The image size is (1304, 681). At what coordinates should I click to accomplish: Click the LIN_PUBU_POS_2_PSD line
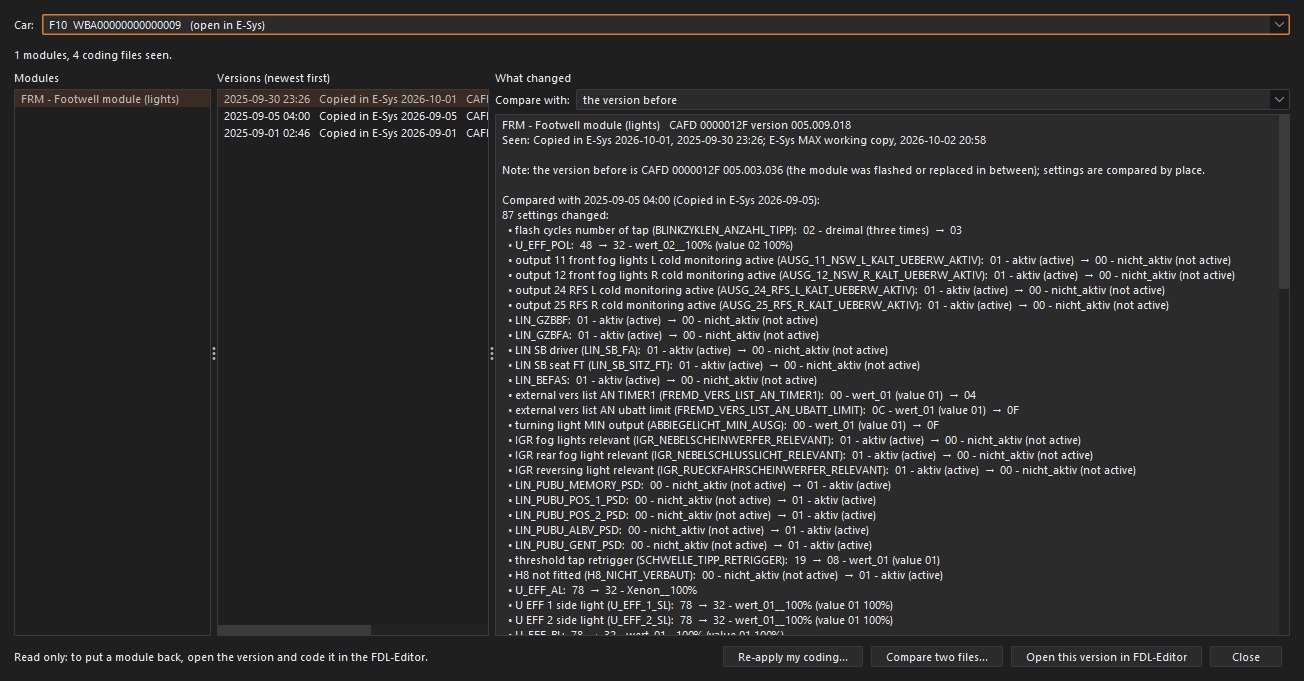click(691, 515)
